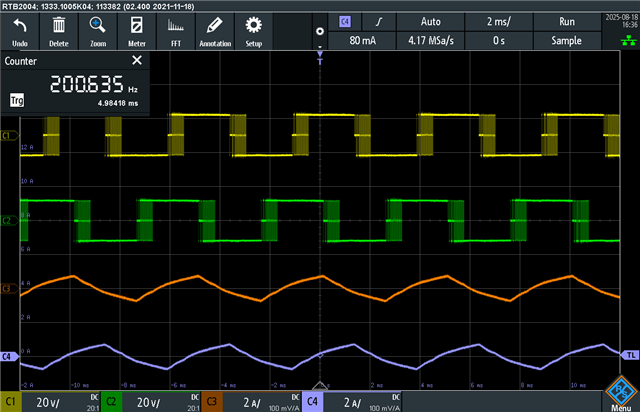This screenshot has width=640, height=412.
Task: Open C4 2 A/ vertical scale settings
Action: coord(362,402)
